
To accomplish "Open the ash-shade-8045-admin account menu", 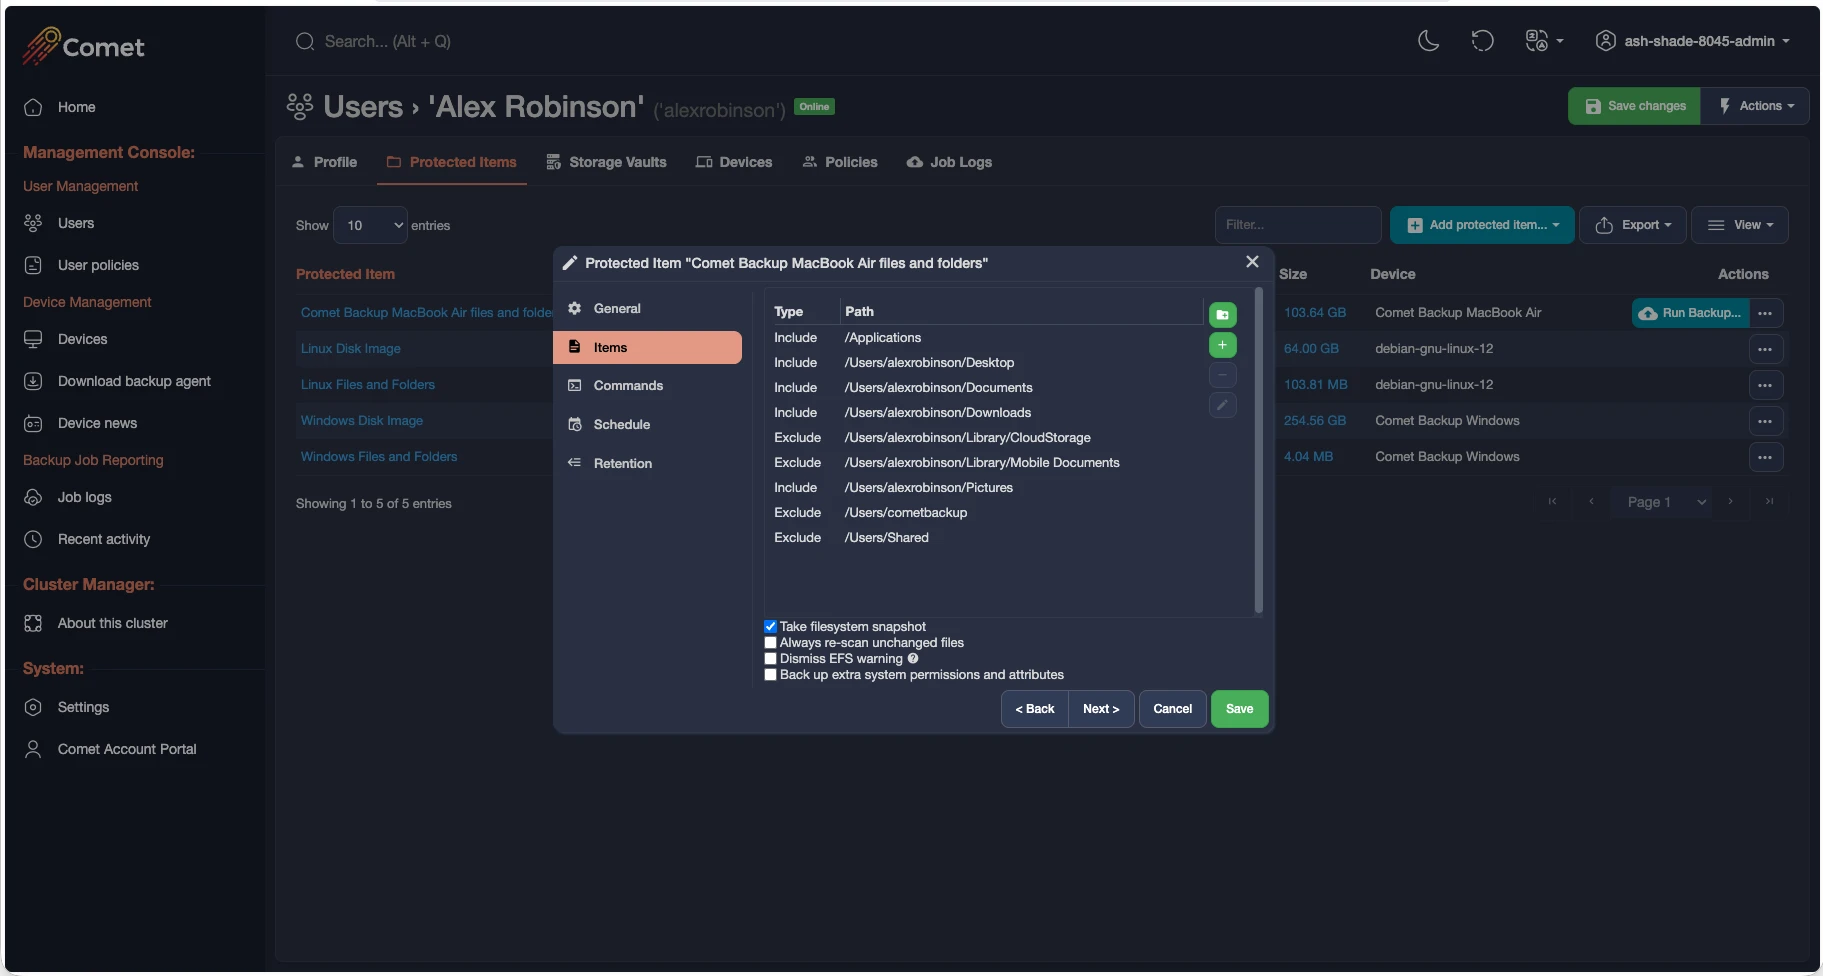I will point(1692,41).
